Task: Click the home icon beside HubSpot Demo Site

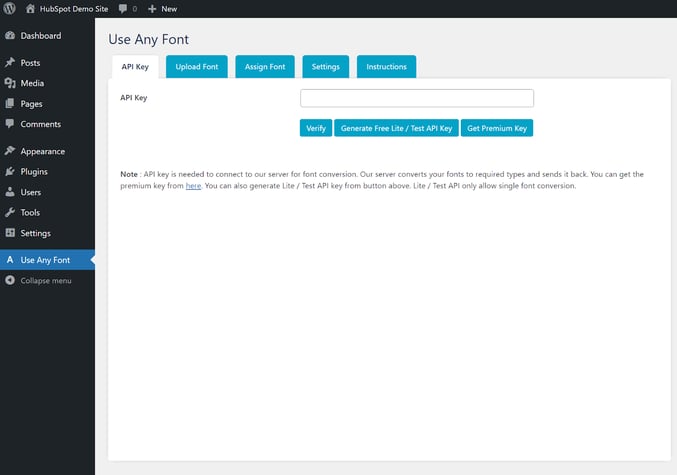Action: pyautogui.click(x=30, y=9)
